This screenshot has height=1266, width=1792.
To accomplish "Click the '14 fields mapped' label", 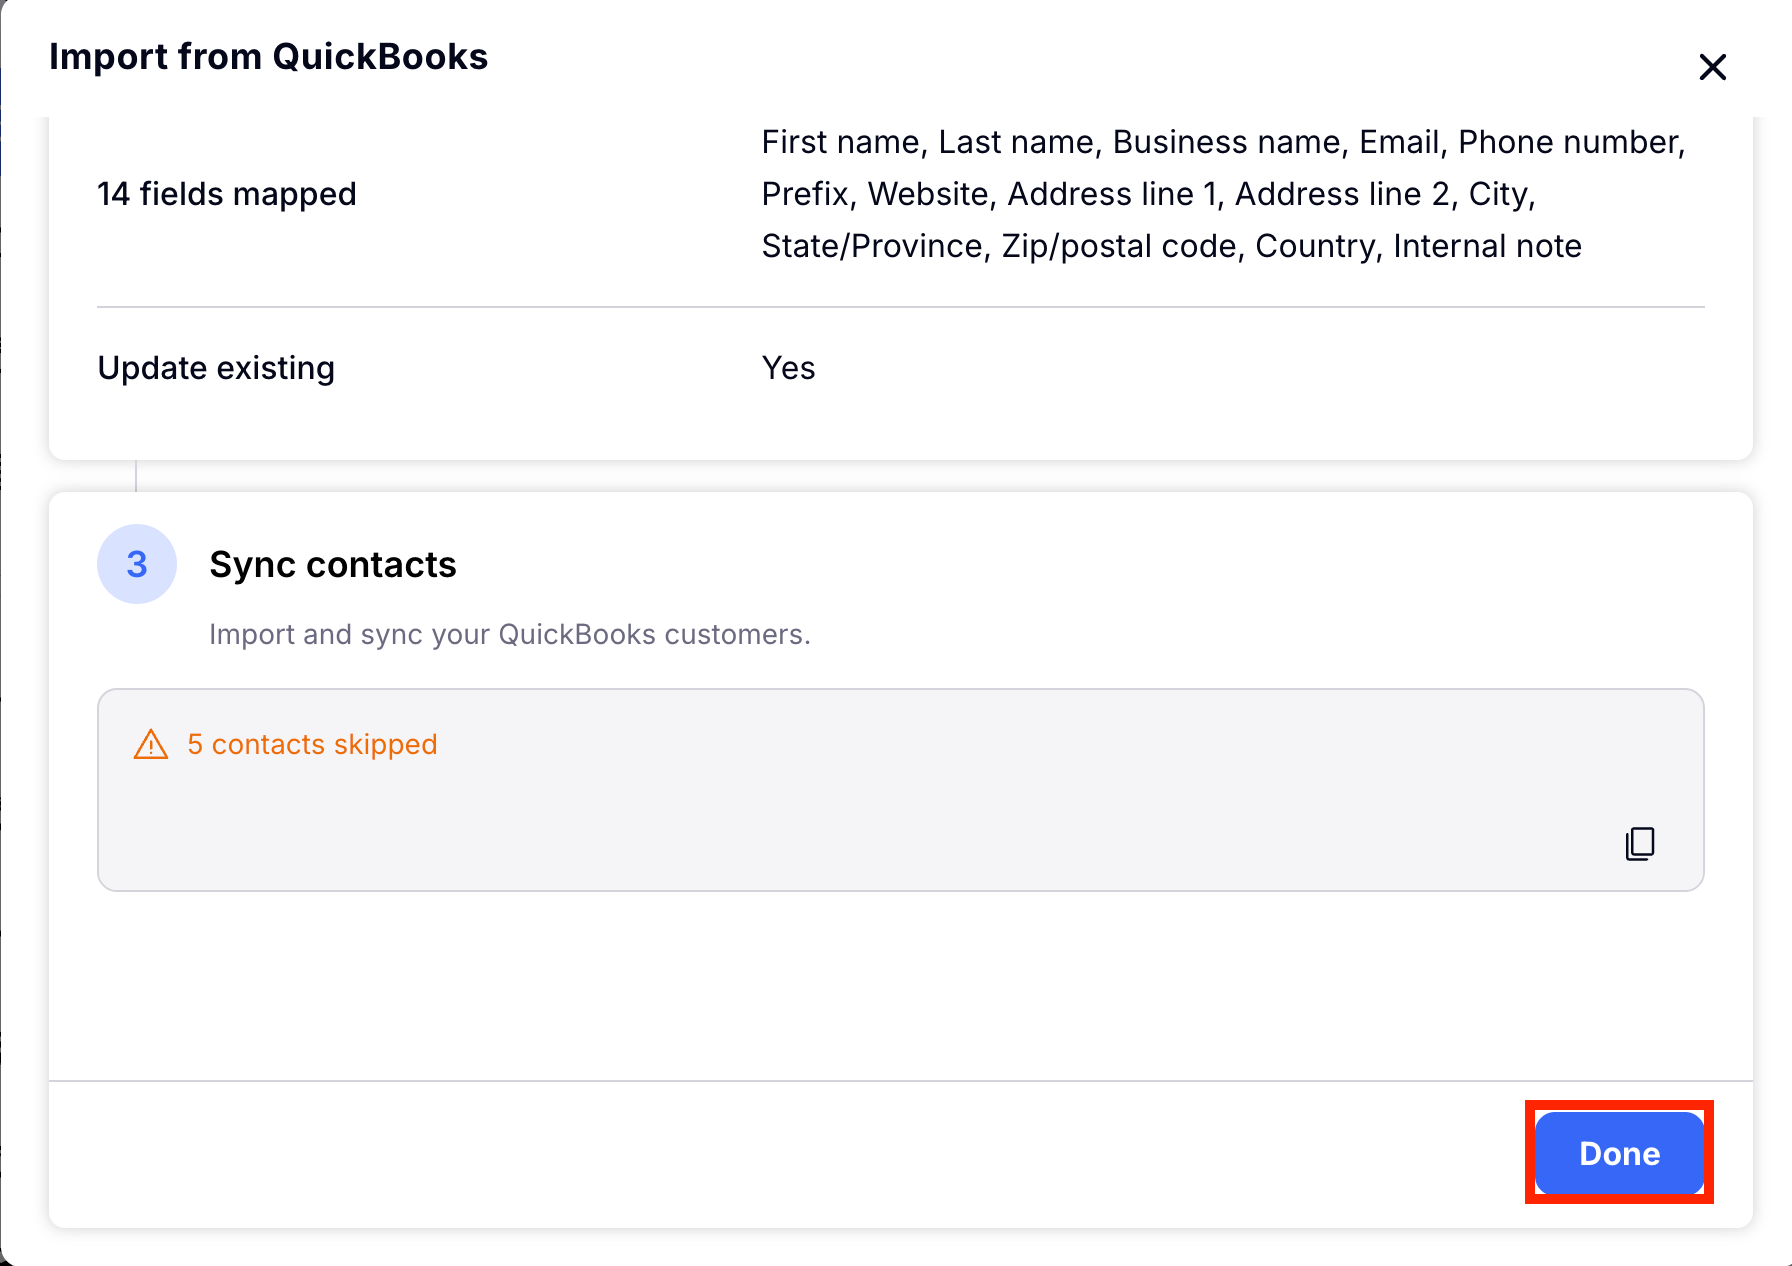I will (x=227, y=194).
